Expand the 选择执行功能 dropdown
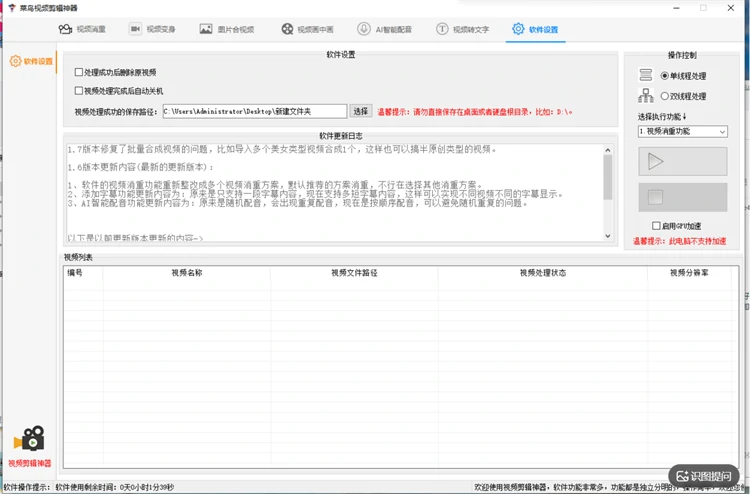This screenshot has width=750, height=494. [683, 132]
